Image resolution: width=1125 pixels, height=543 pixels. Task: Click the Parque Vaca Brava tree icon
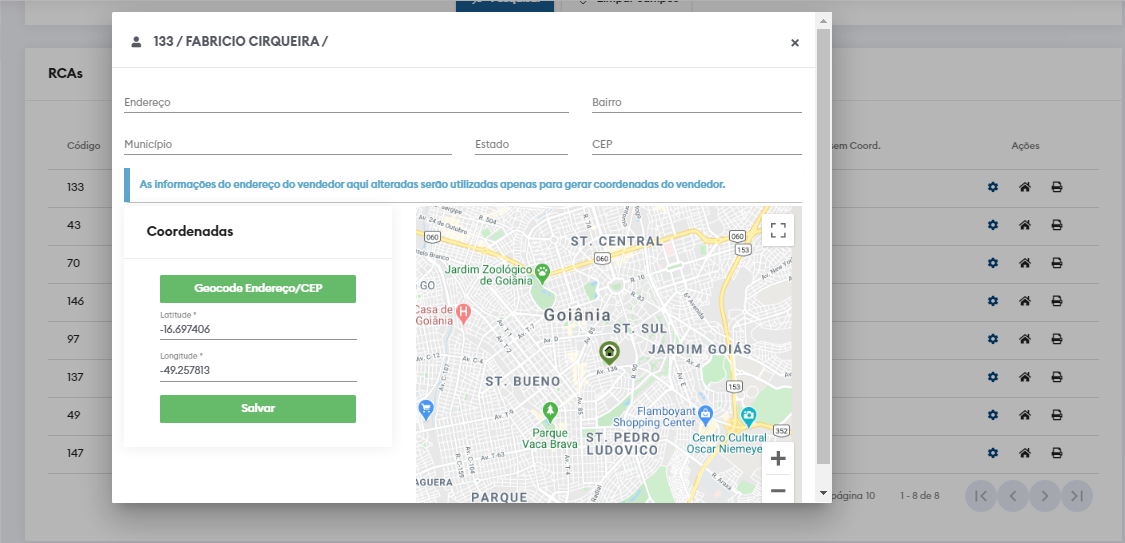(x=549, y=411)
